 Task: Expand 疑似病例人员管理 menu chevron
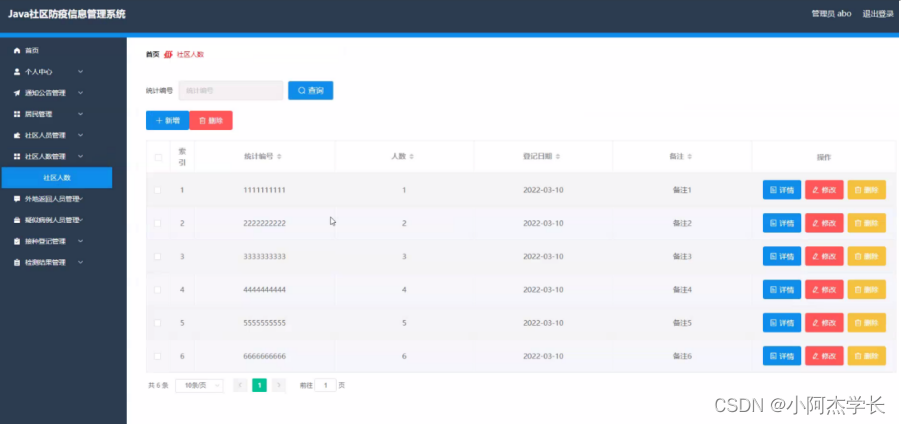click(x=81, y=220)
